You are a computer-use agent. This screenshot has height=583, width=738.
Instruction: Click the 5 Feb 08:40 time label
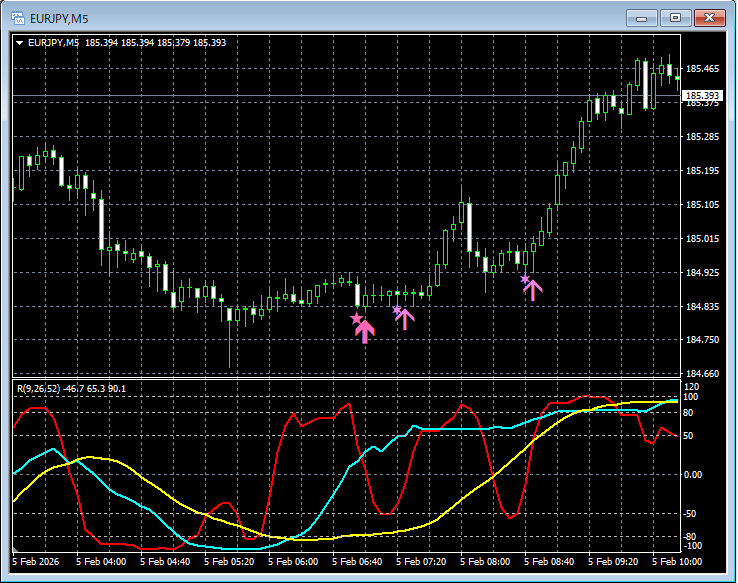pyautogui.click(x=549, y=562)
